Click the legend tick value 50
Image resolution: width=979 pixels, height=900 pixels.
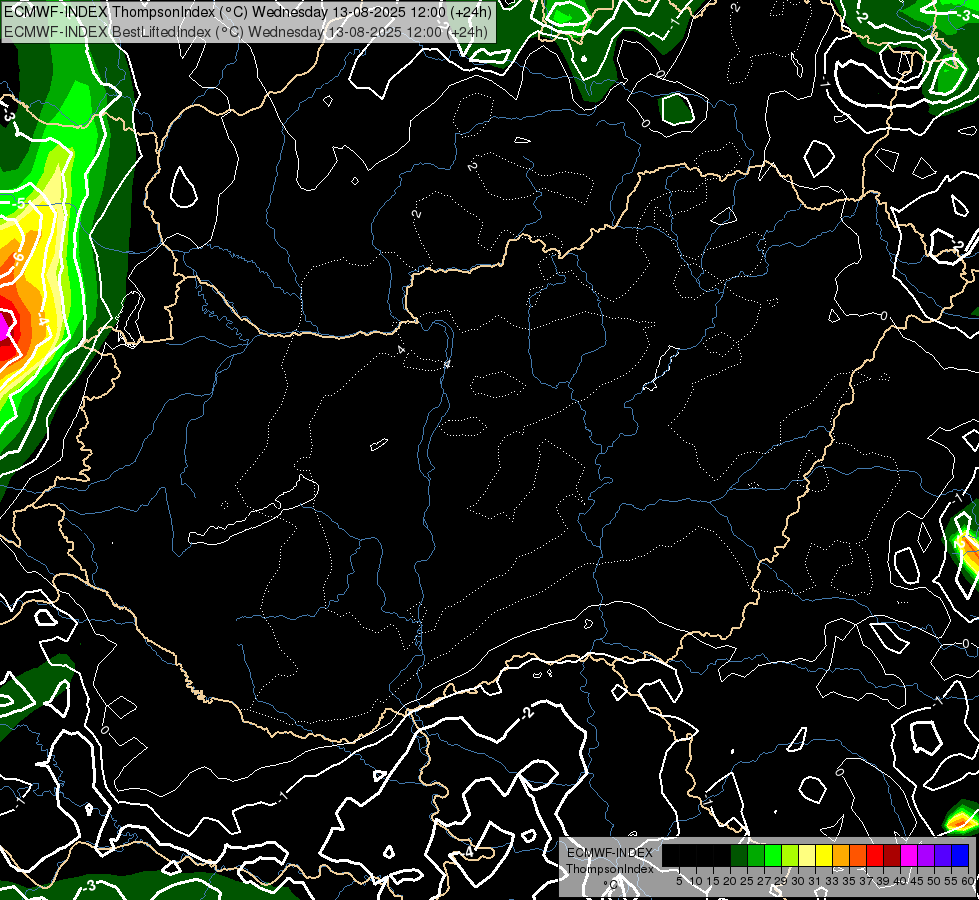point(935,881)
